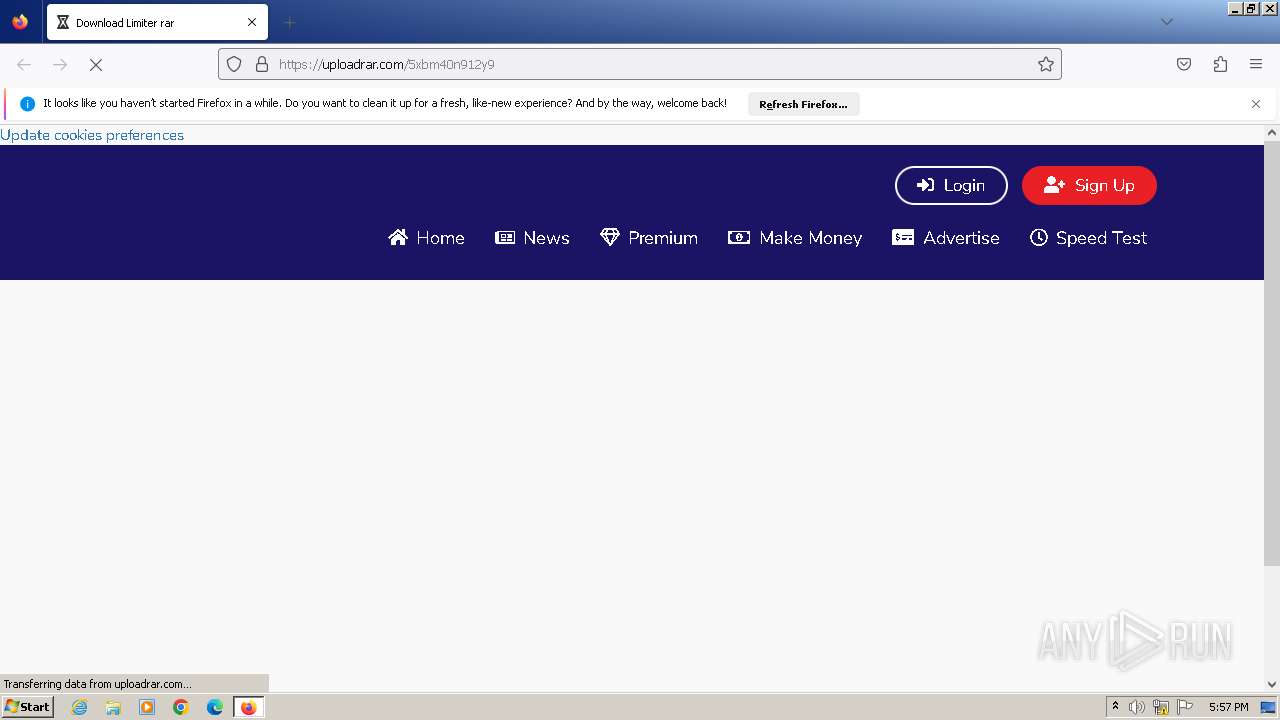
Task: Minimize the Firefox window
Action: [x=1236, y=8]
